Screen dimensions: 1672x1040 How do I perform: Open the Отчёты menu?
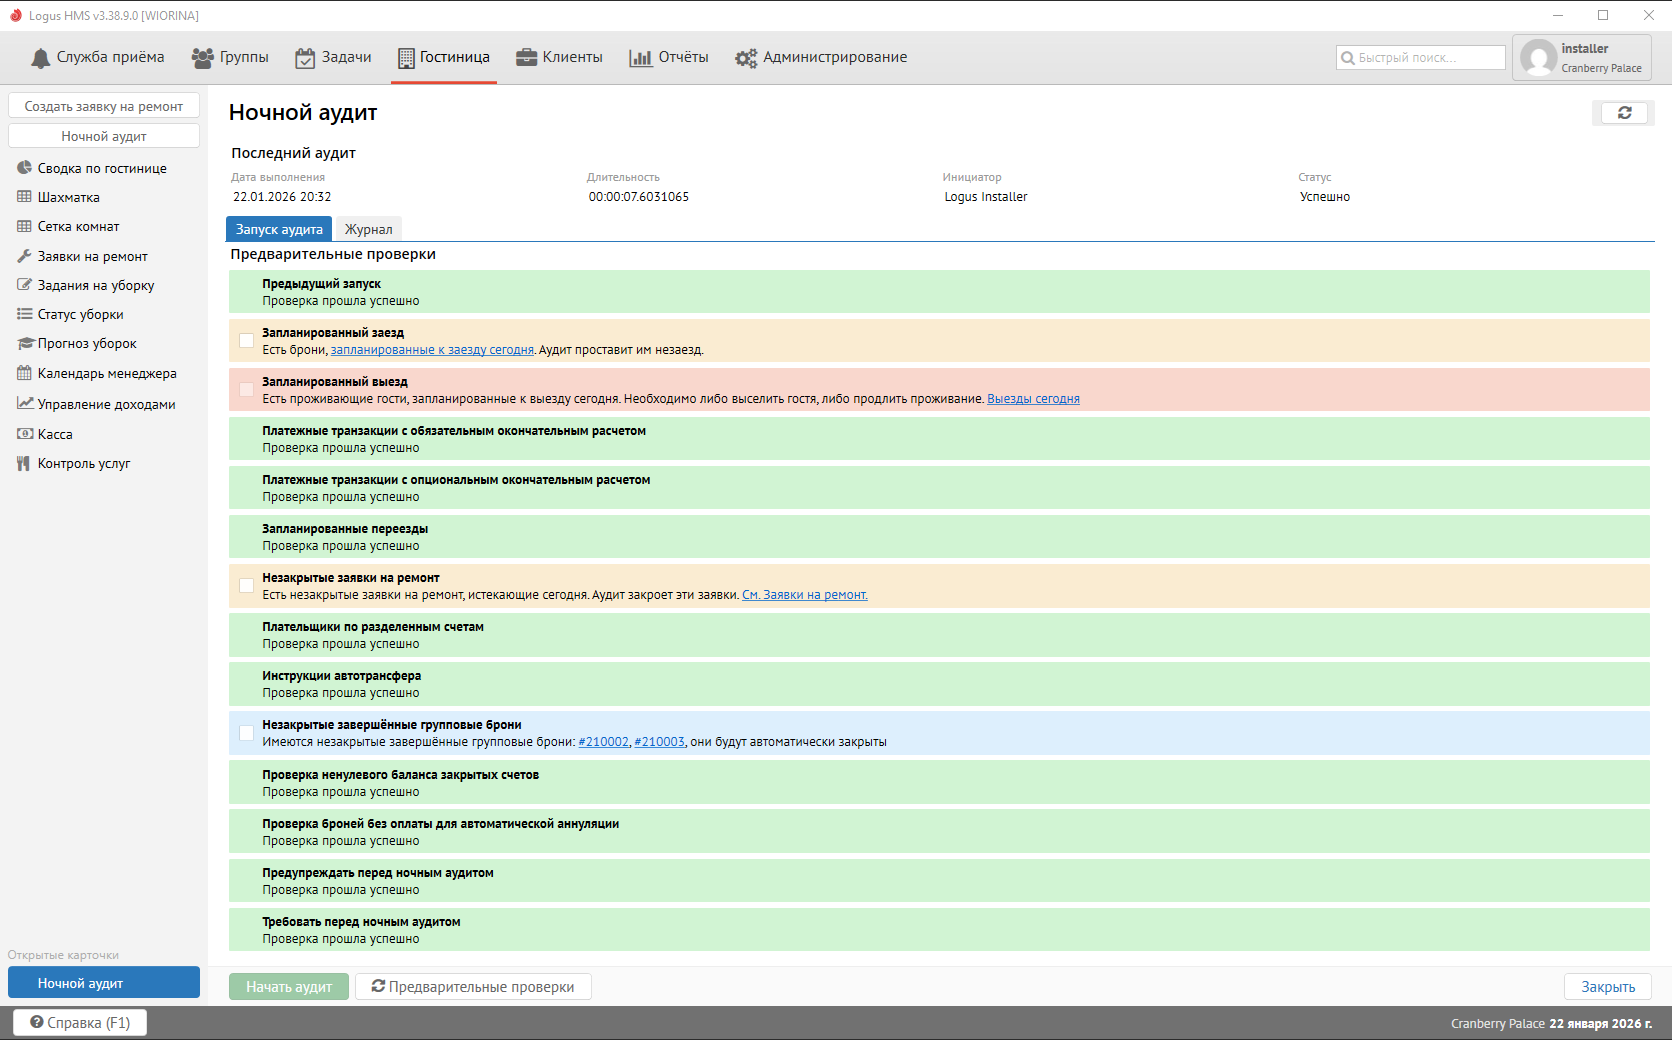(669, 58)
